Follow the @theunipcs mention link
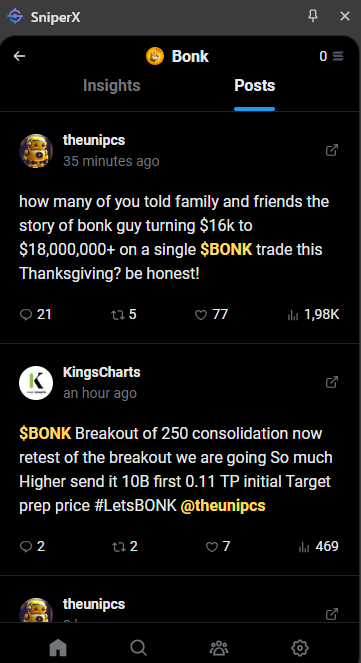Viewport: 361px width, 663px height. tap(223, 505)
